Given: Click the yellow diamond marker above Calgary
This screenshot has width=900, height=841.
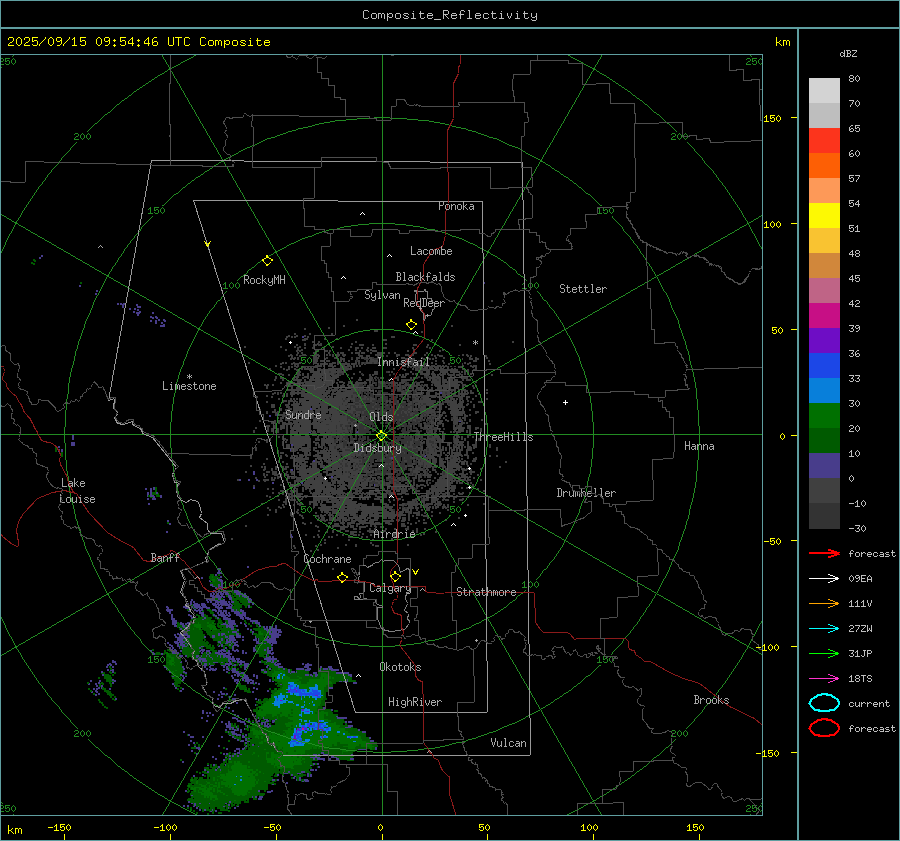Looking at the screenshot, I should (x=395, y=576).
